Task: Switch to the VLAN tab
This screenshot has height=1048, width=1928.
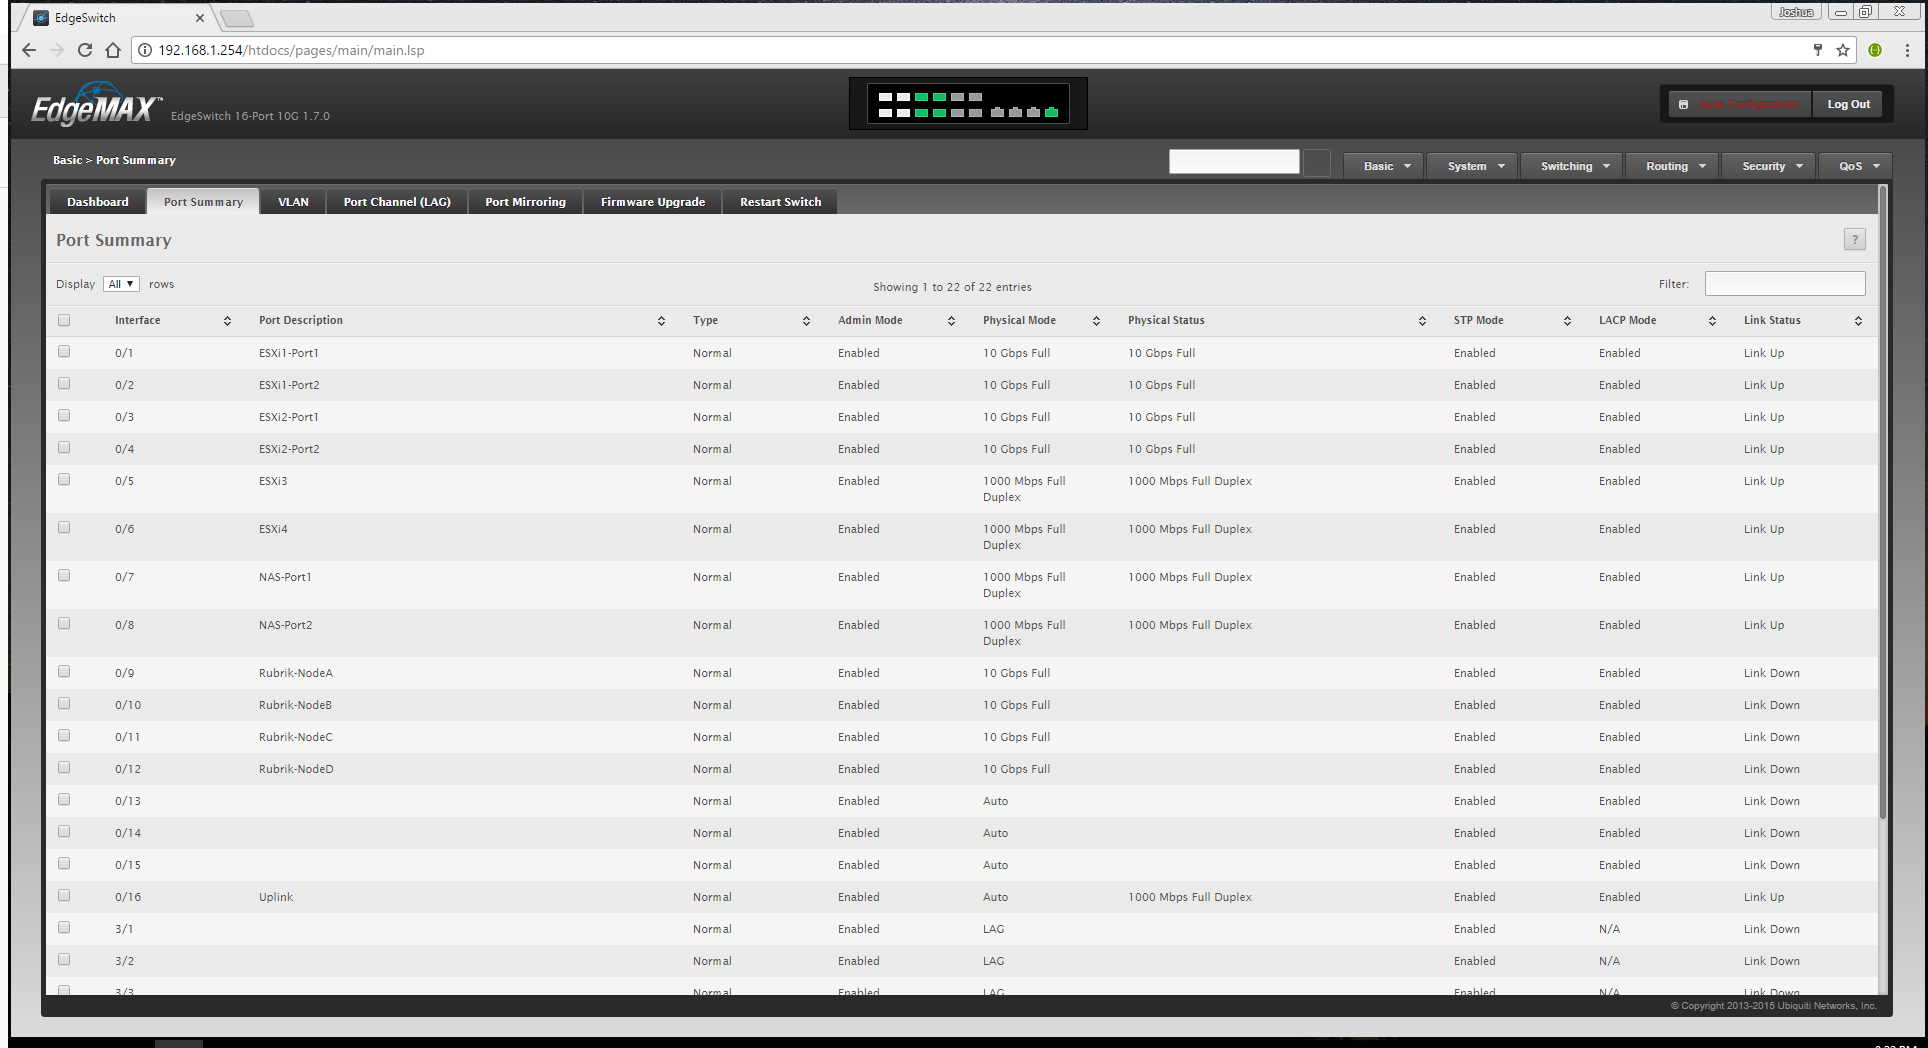Action: click(x=293, y=202)
